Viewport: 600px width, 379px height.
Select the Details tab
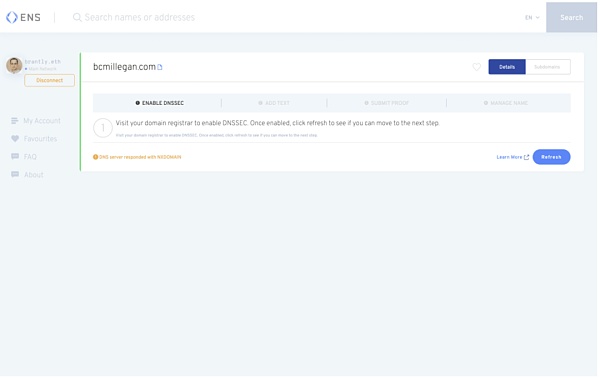[507, 67]
